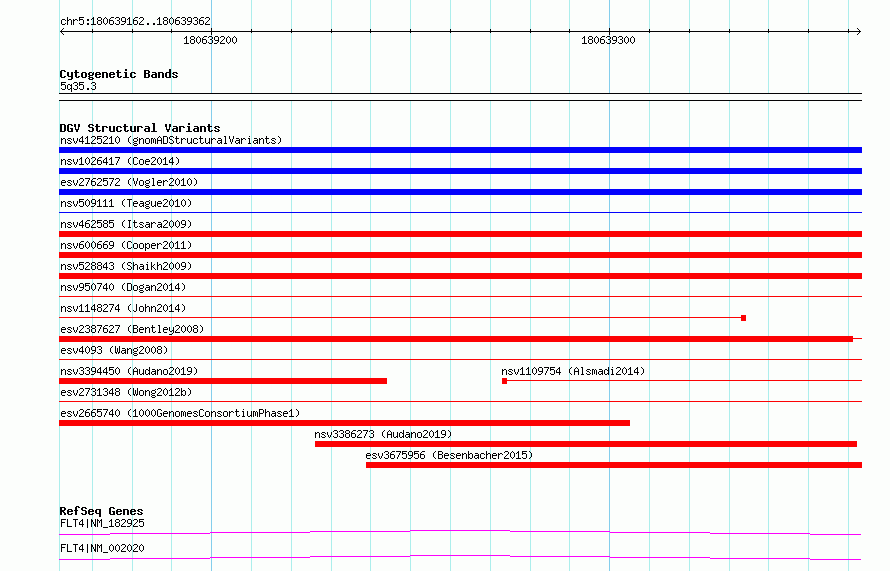Select the red nsv462585 Itsara2009 bar

pos(460,234)
